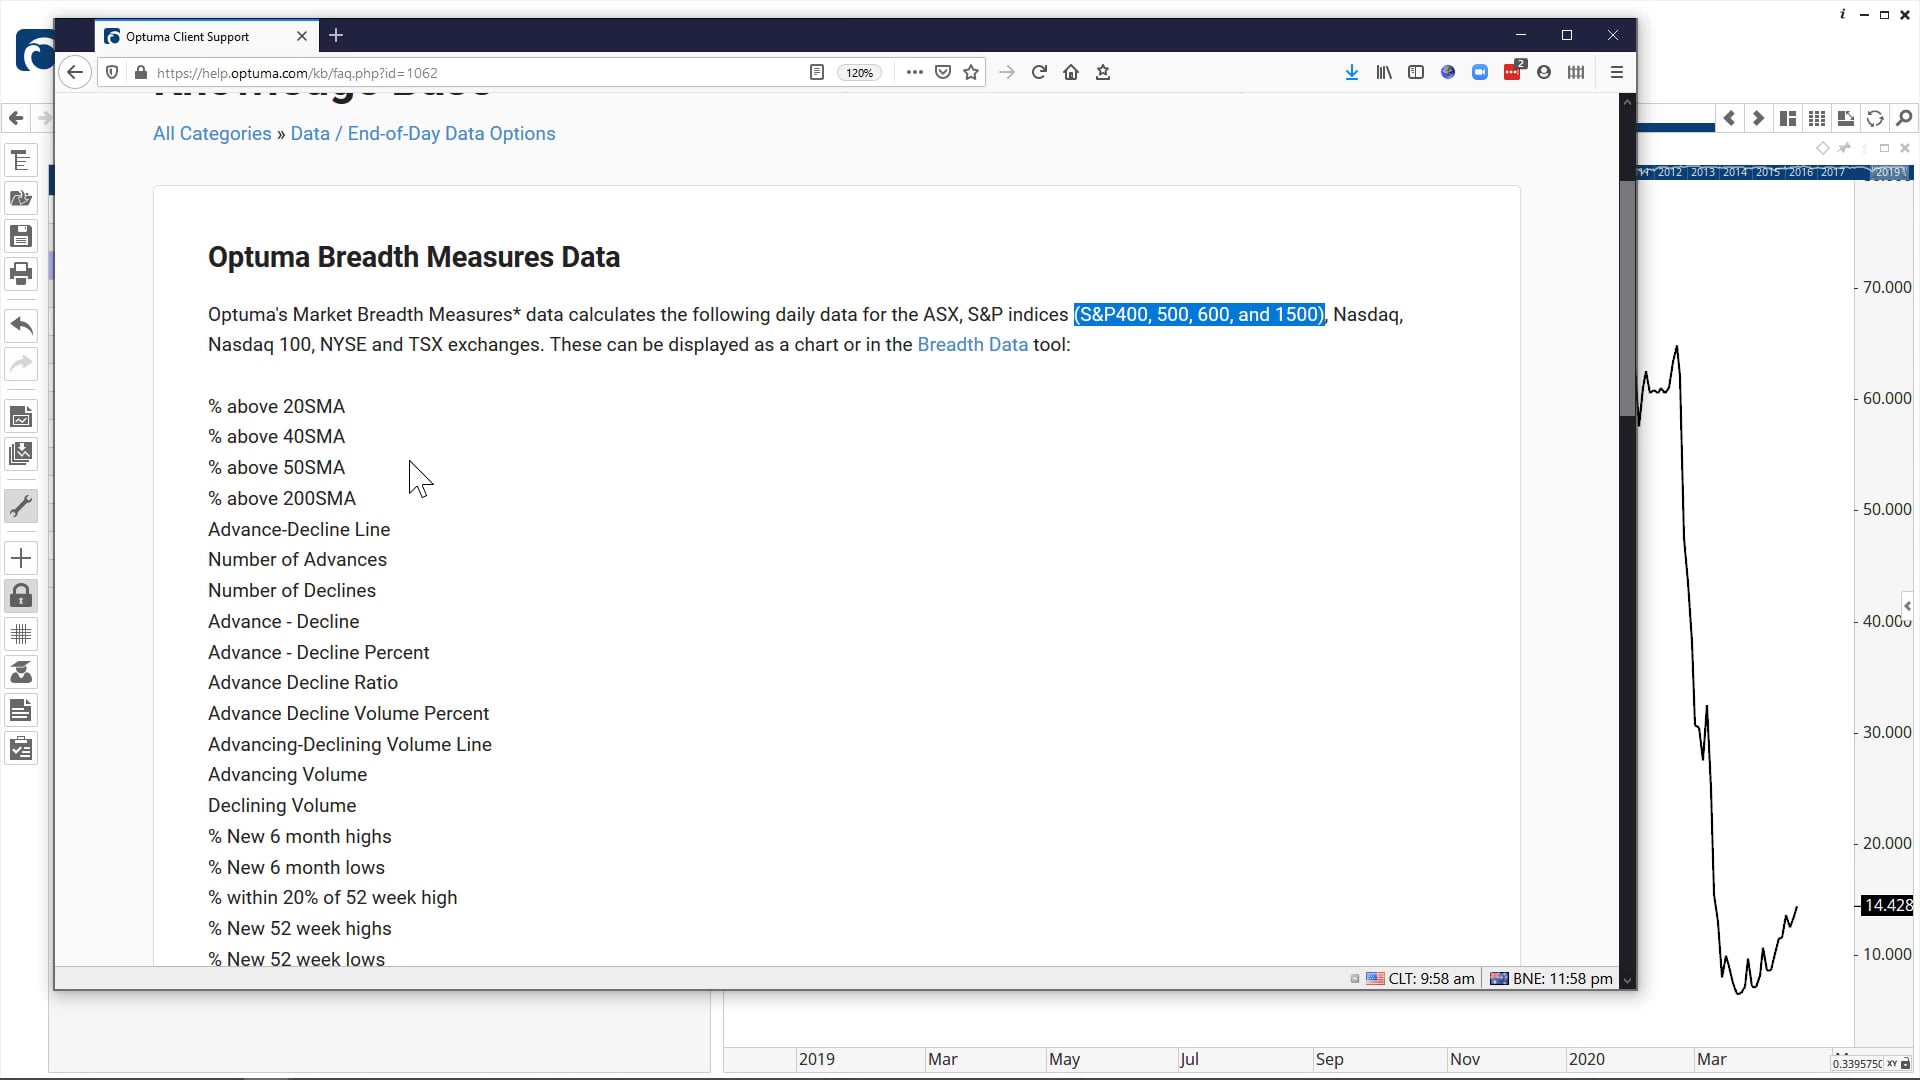Click the red extension icon with badge 2
This screenshot has width=1920, height=1080.
[x=1512, y=72]
